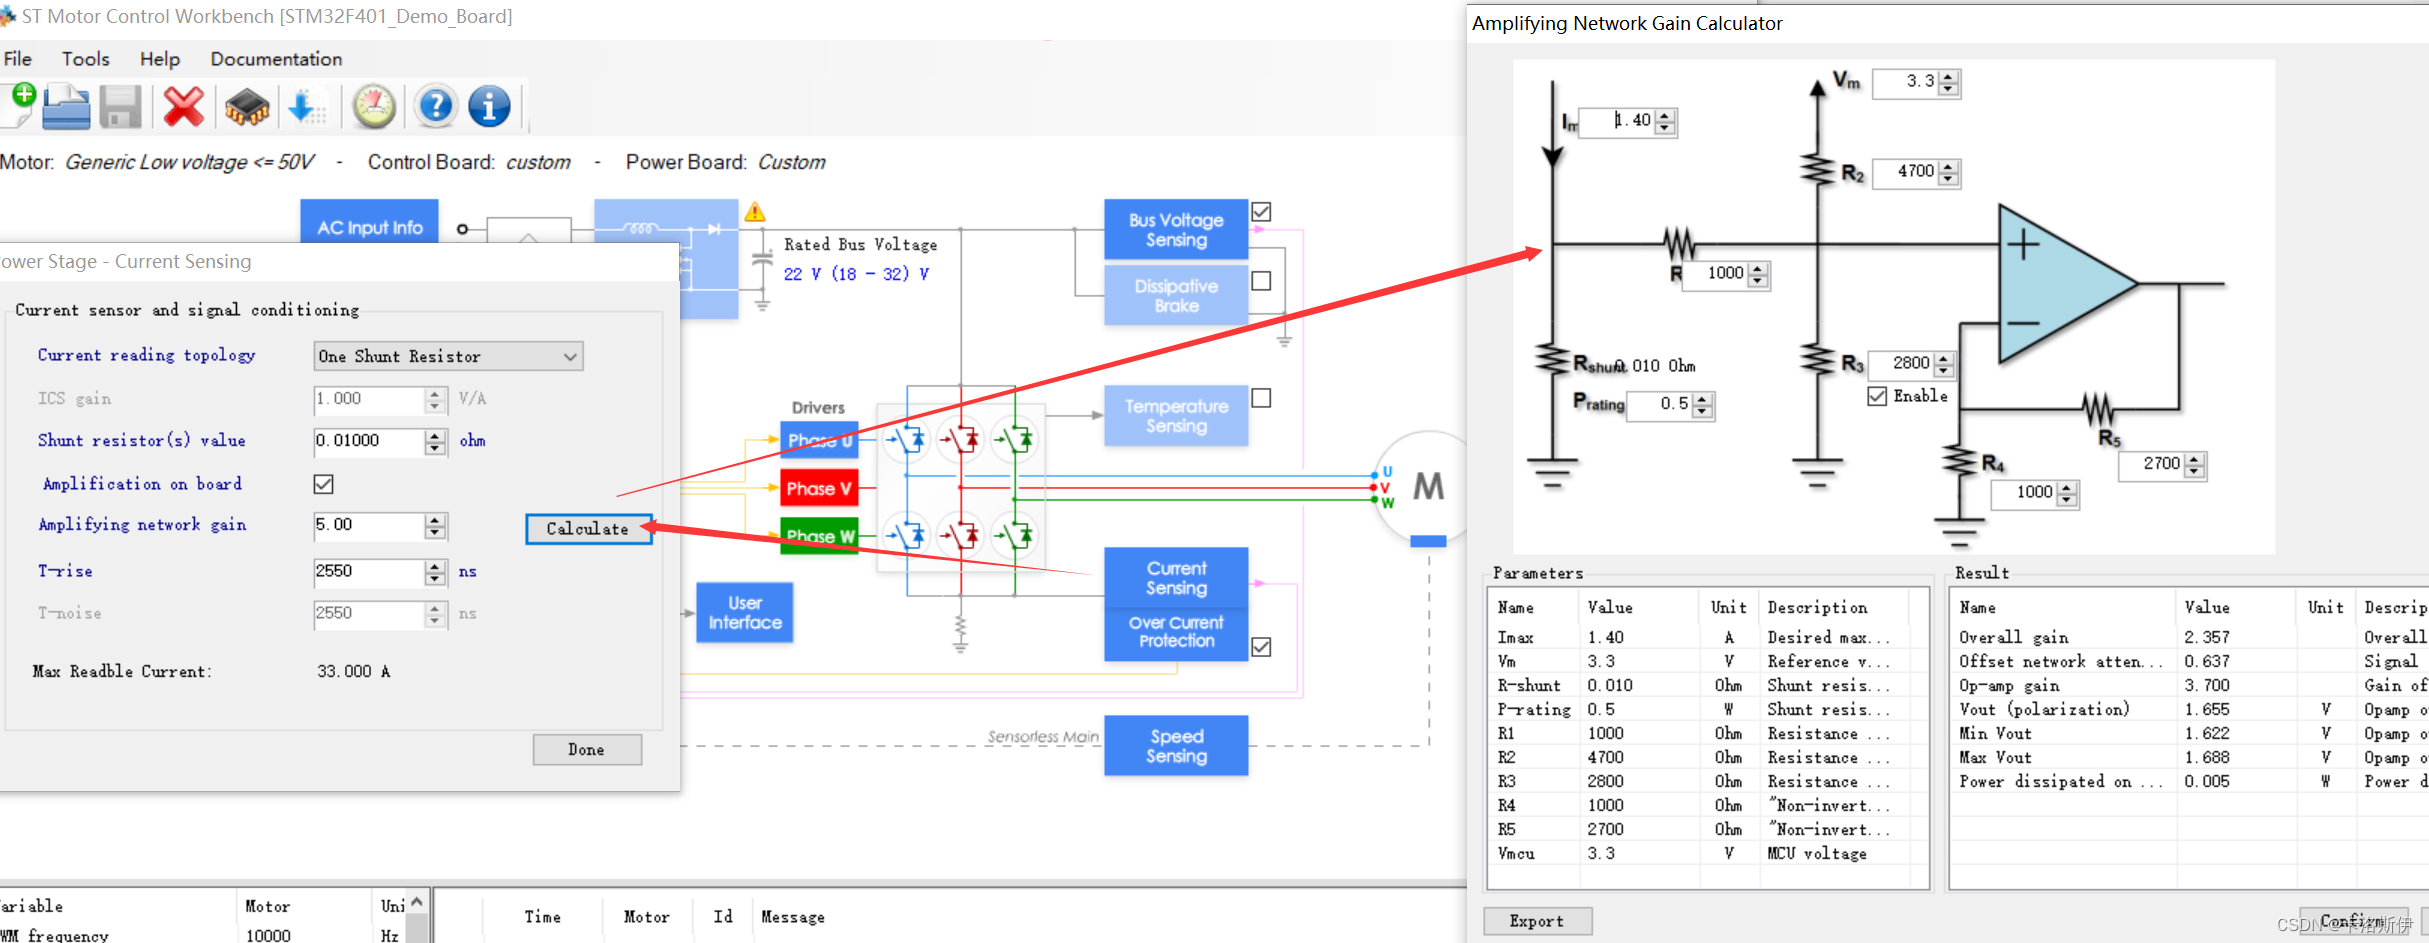Open the User Interface block
The width and height of the screenshot is (2429, 943).
(745, 613)
